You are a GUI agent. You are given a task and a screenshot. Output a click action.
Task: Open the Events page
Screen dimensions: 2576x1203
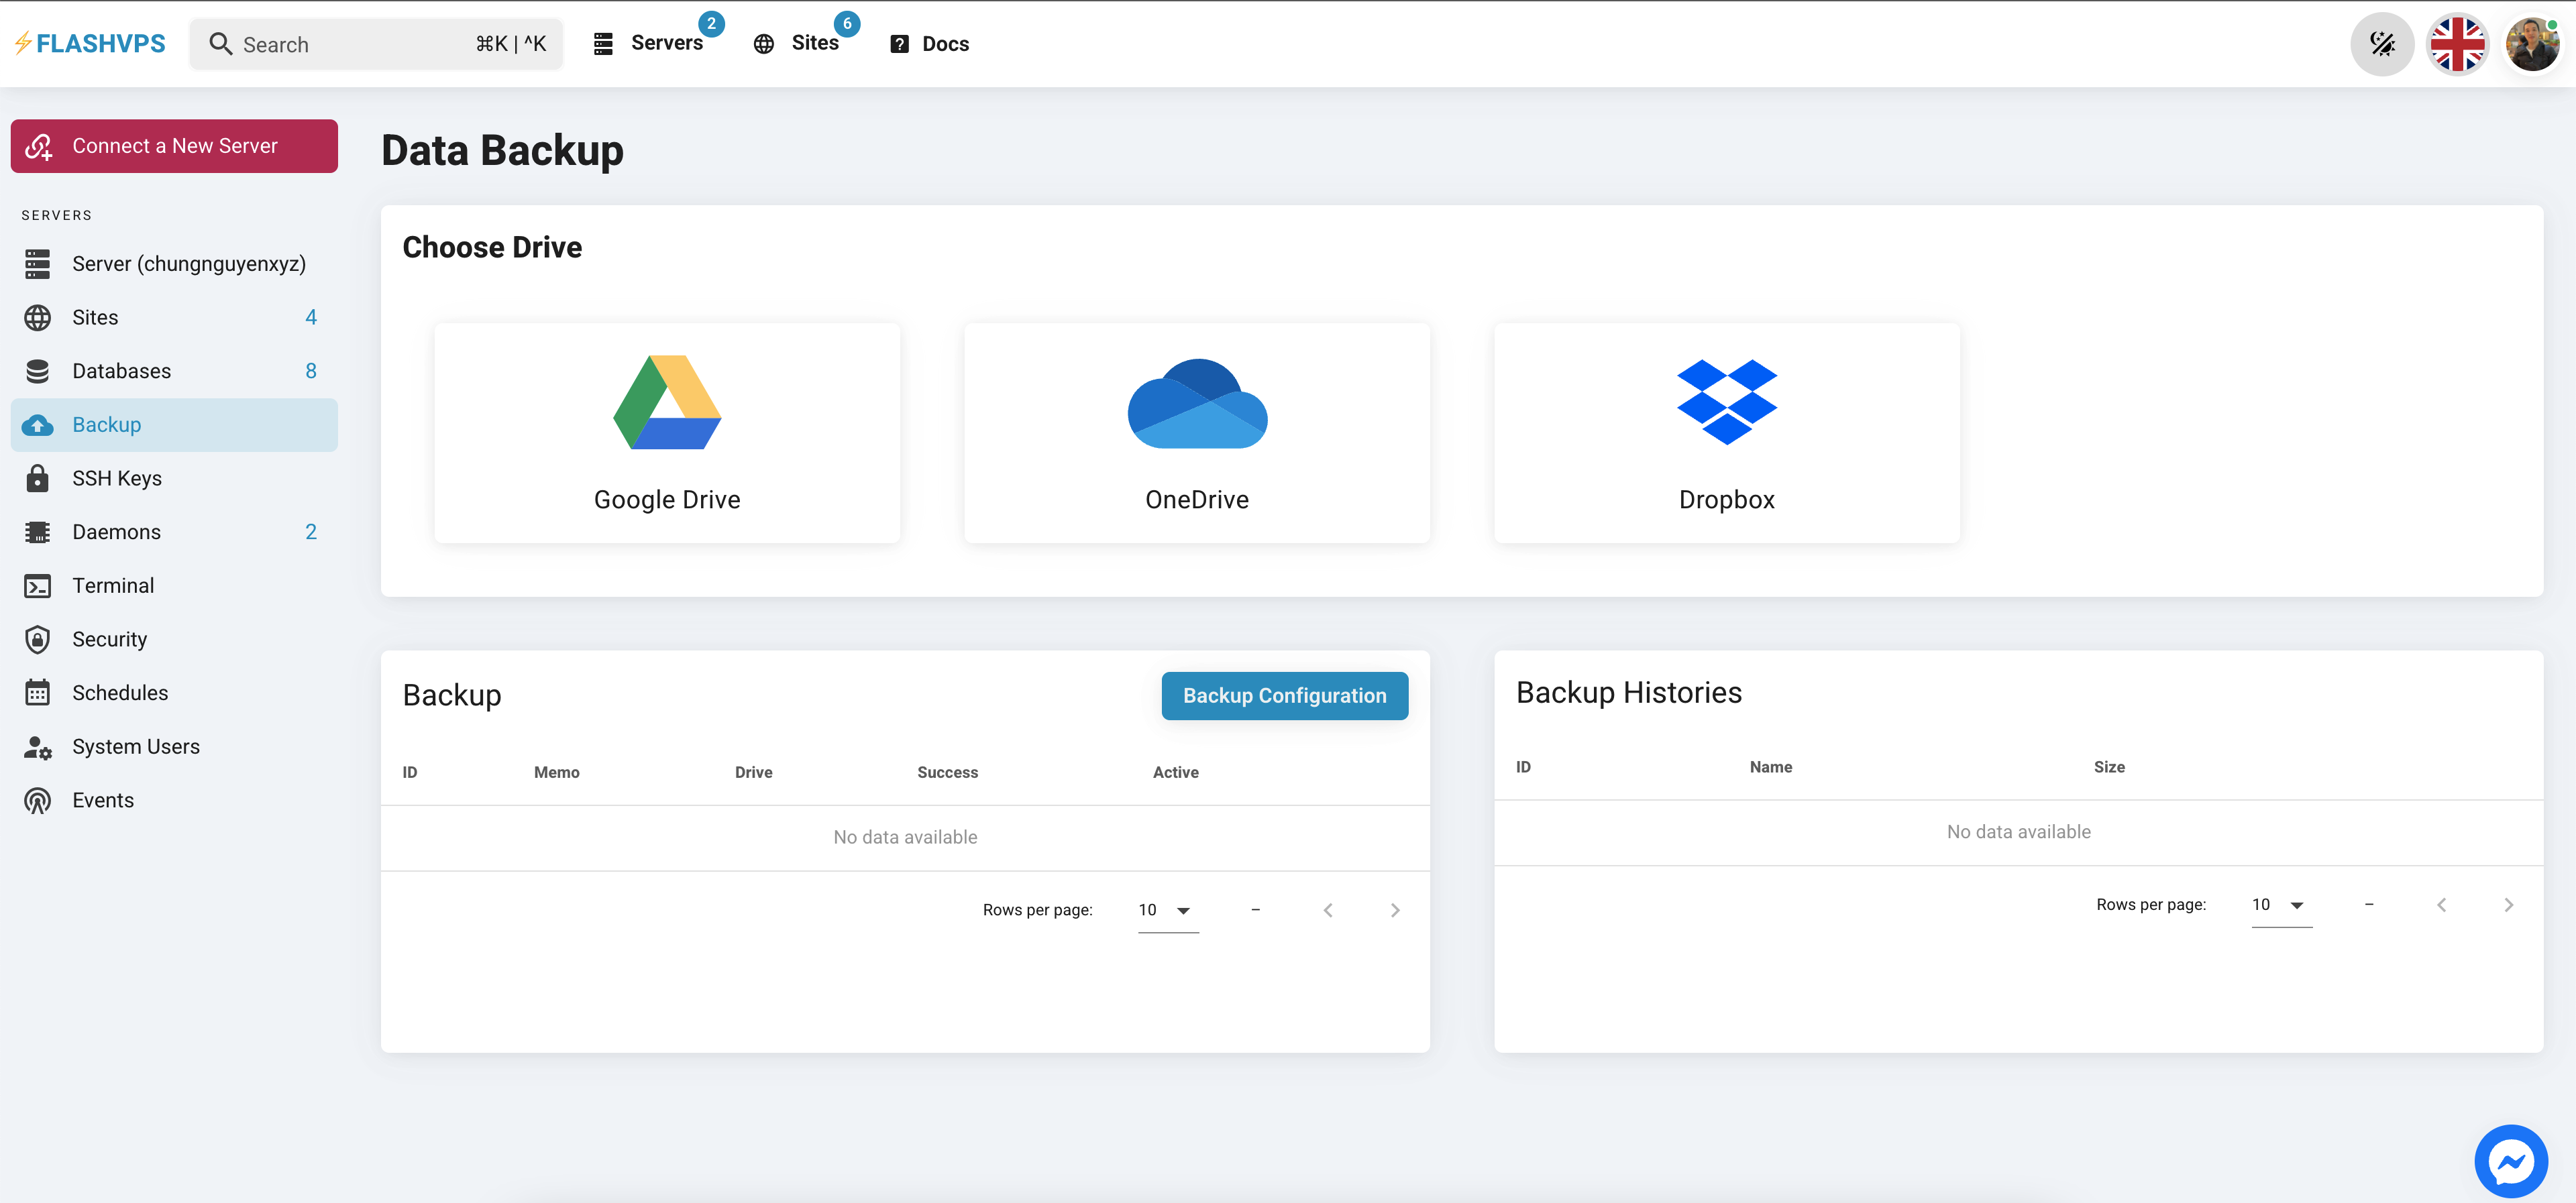point(103,800)
